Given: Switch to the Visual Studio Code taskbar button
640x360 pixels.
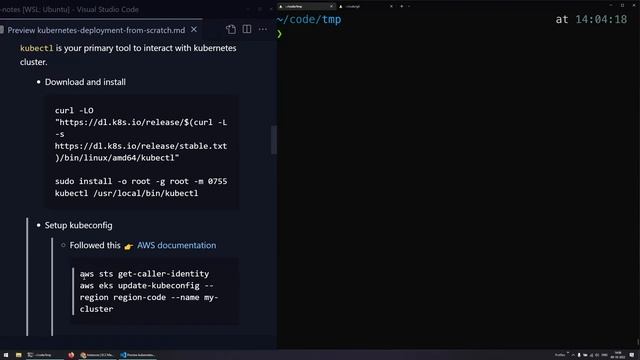Looking at the screenshot, I should 138,355.
